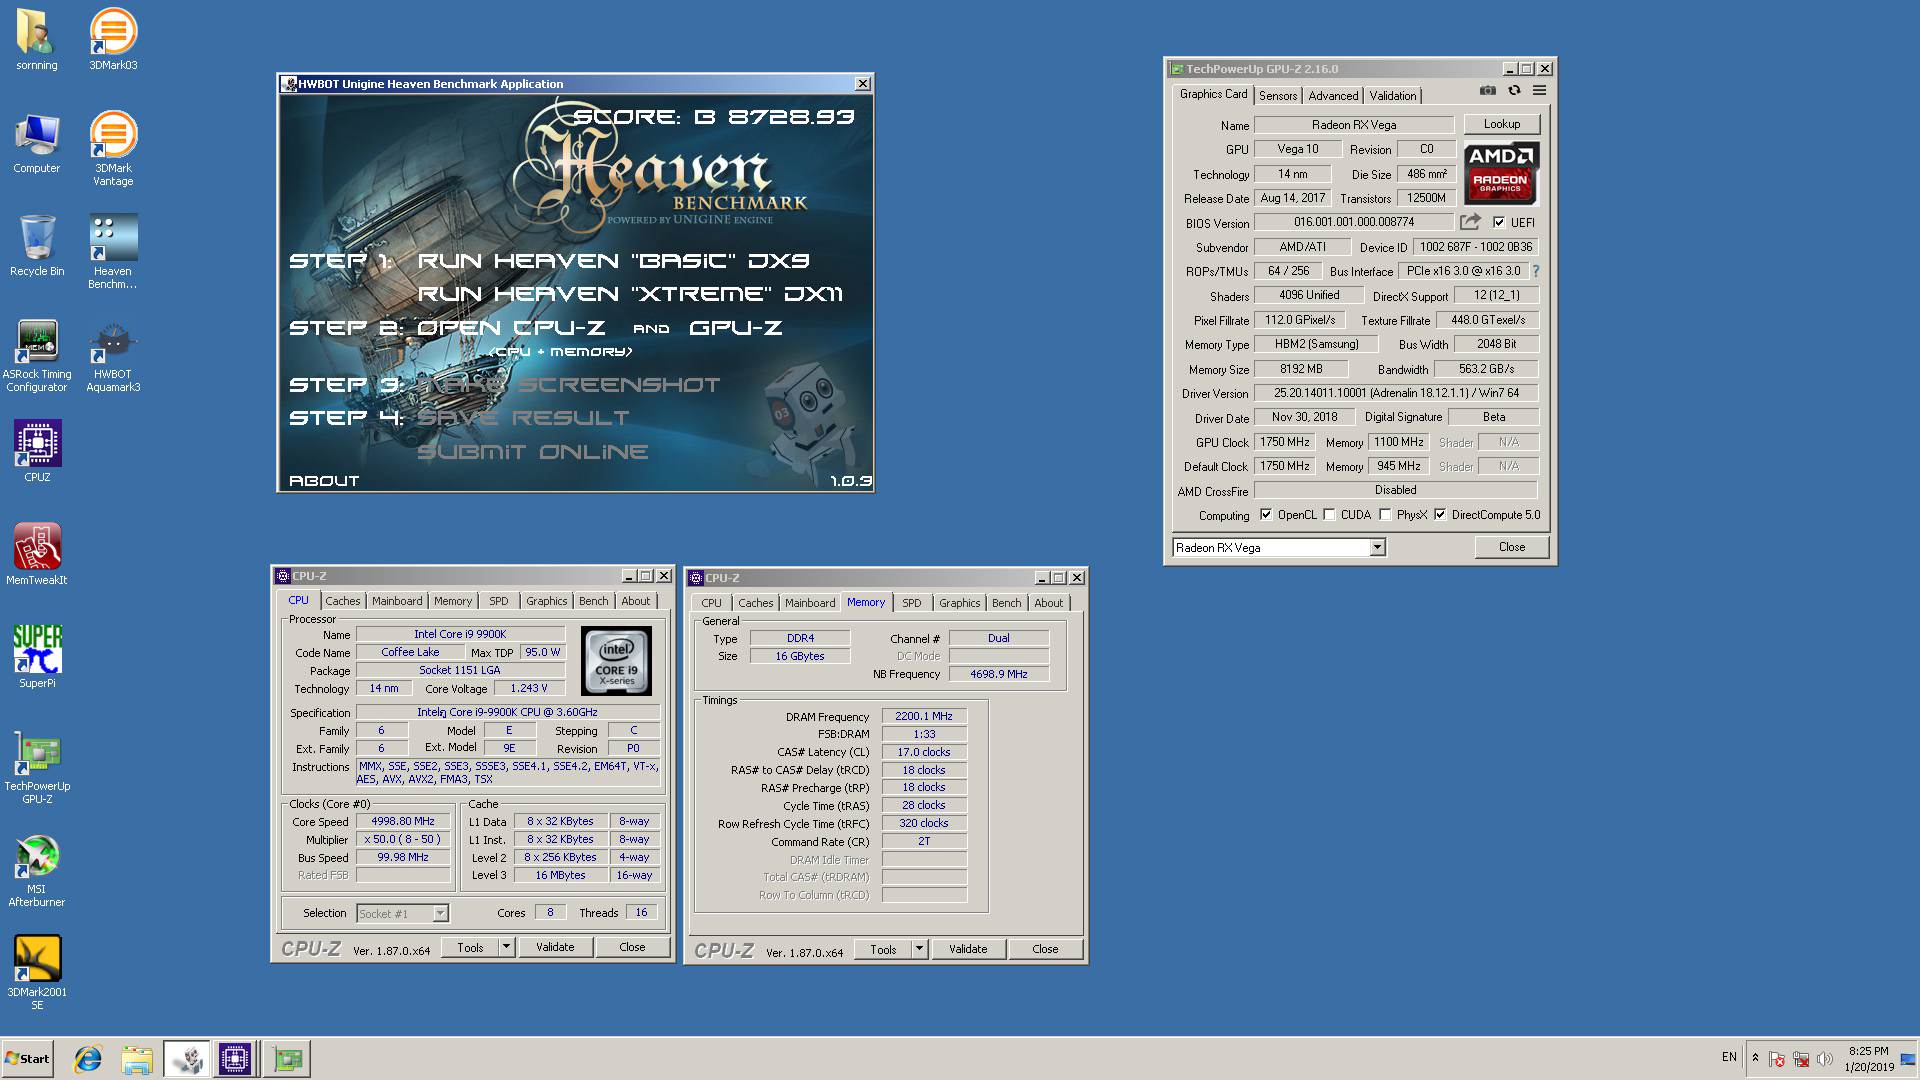
Task: Toggle the PhysX checkbox
Action: (1385, 515)
